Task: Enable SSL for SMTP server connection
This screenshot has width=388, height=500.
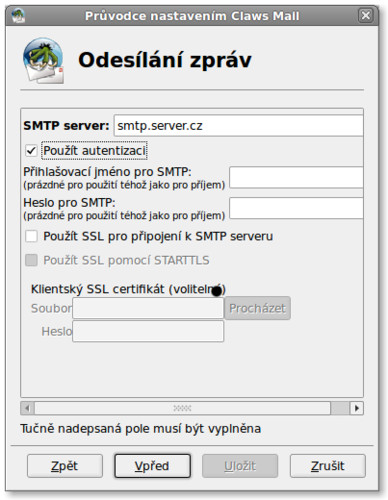Action: [31, 236]
